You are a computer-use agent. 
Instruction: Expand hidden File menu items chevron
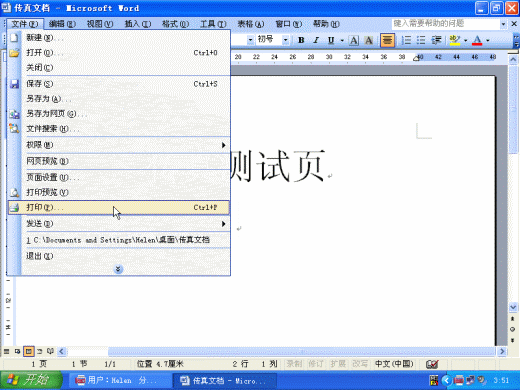point(118,269)
